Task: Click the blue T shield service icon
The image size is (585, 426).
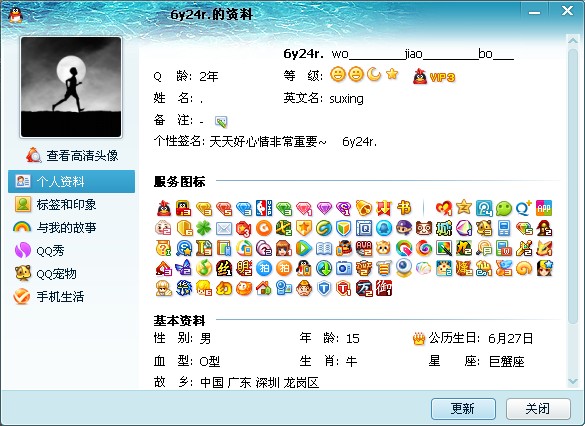Action: [324, 288]
